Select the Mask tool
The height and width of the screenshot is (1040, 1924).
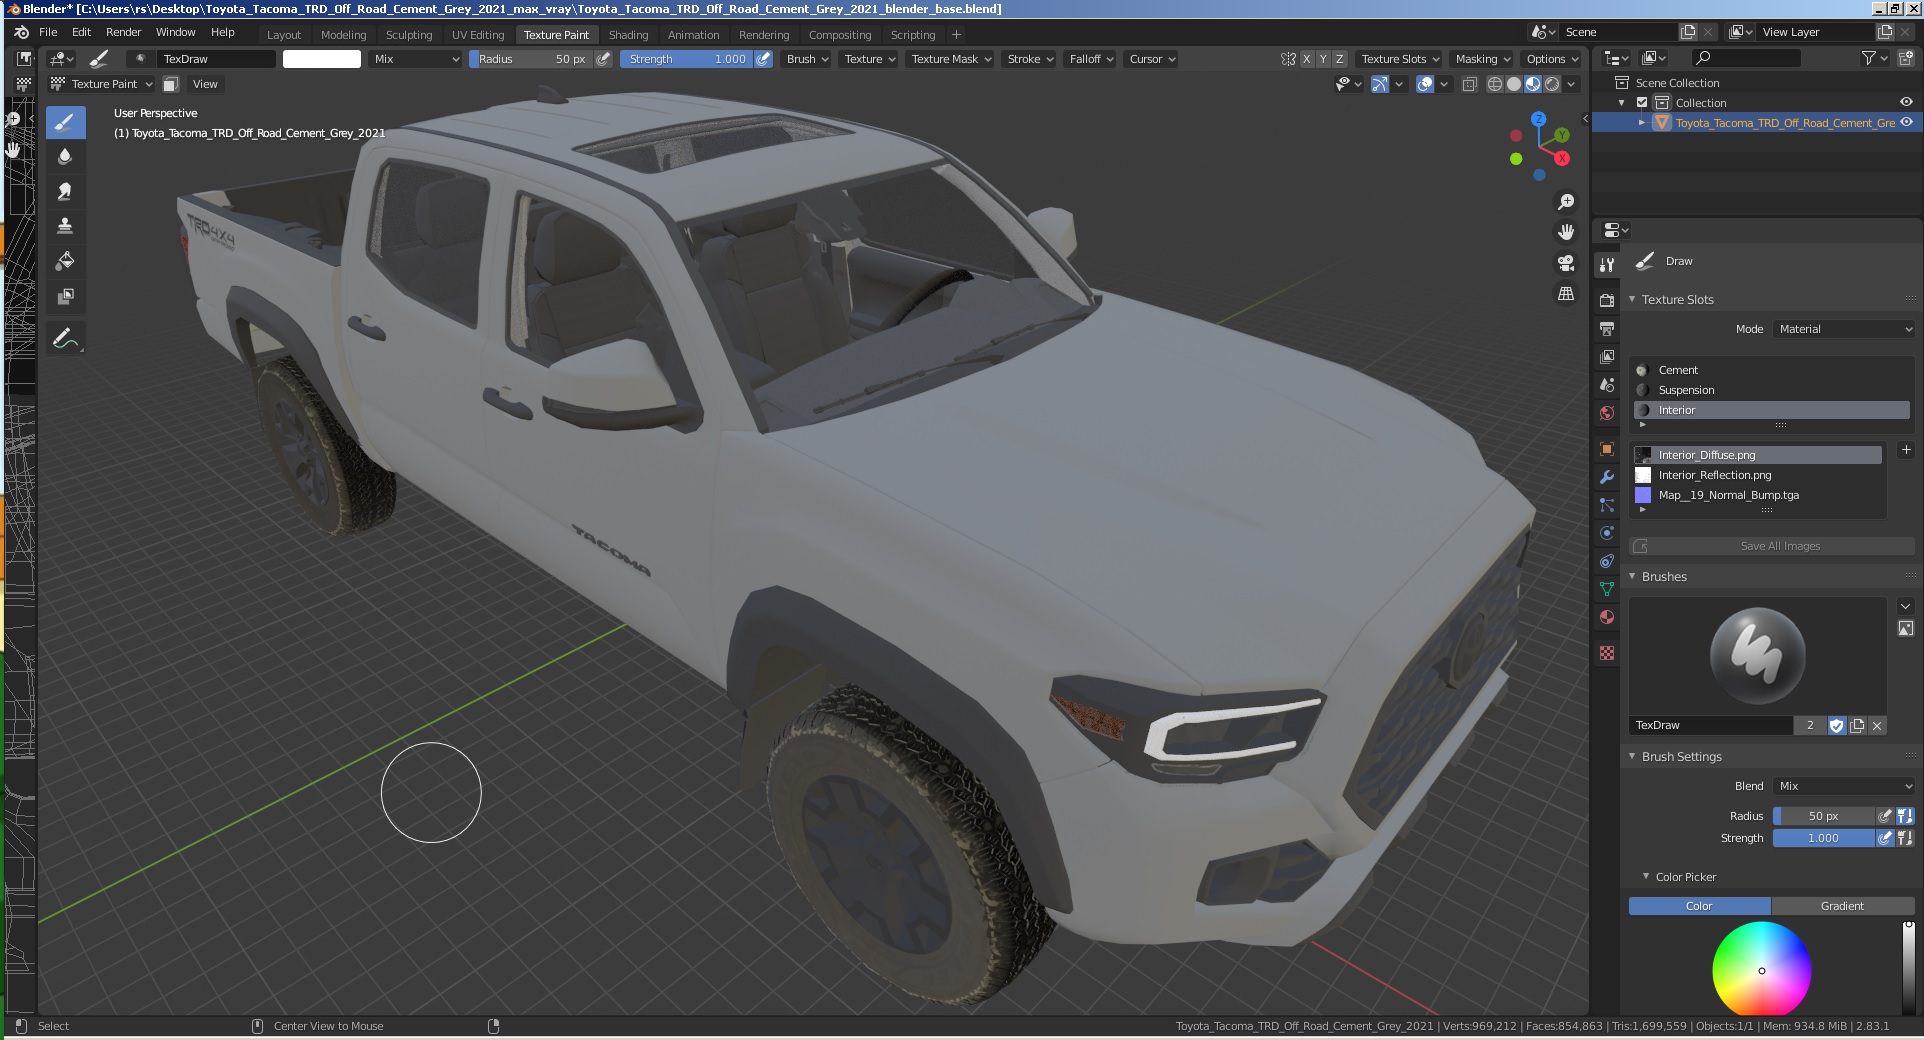pos(65,296)
